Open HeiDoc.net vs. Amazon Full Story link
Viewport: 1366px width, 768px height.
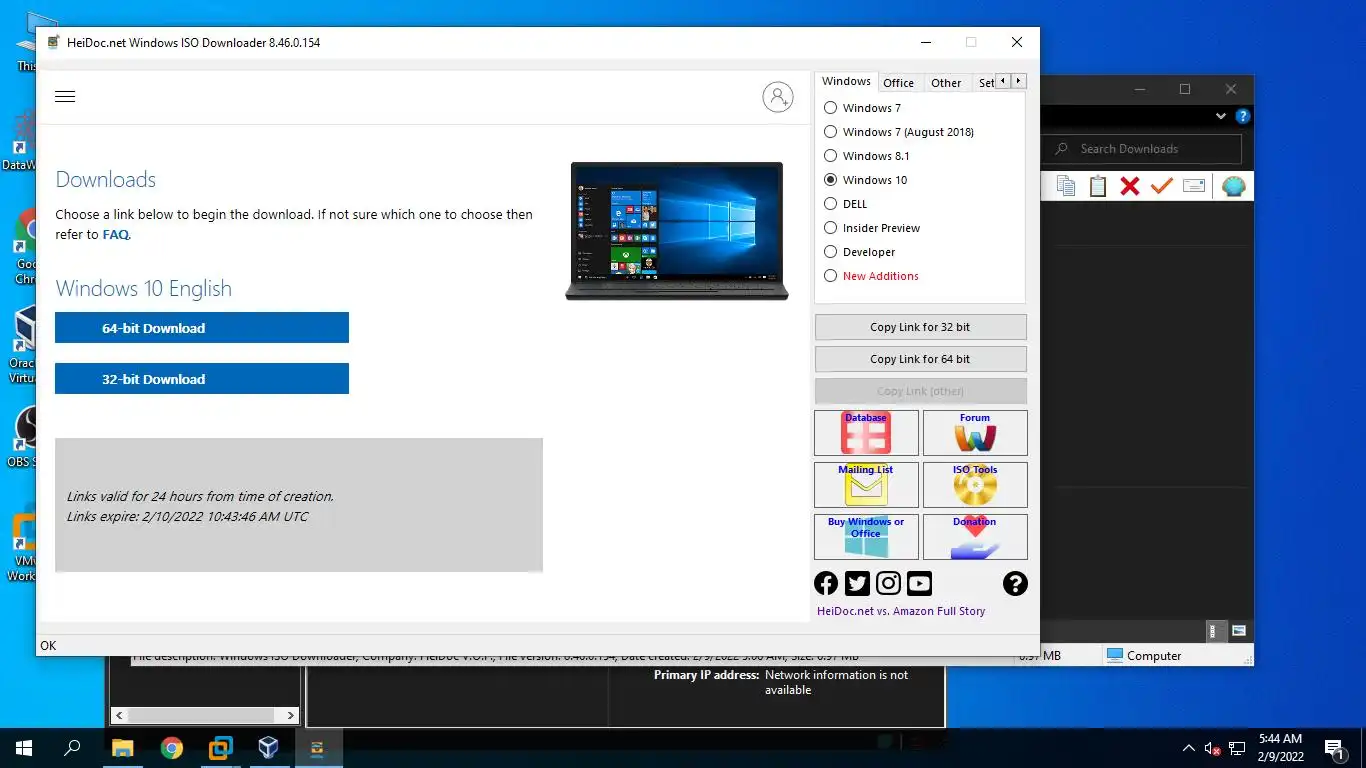(x=901, y=611)
